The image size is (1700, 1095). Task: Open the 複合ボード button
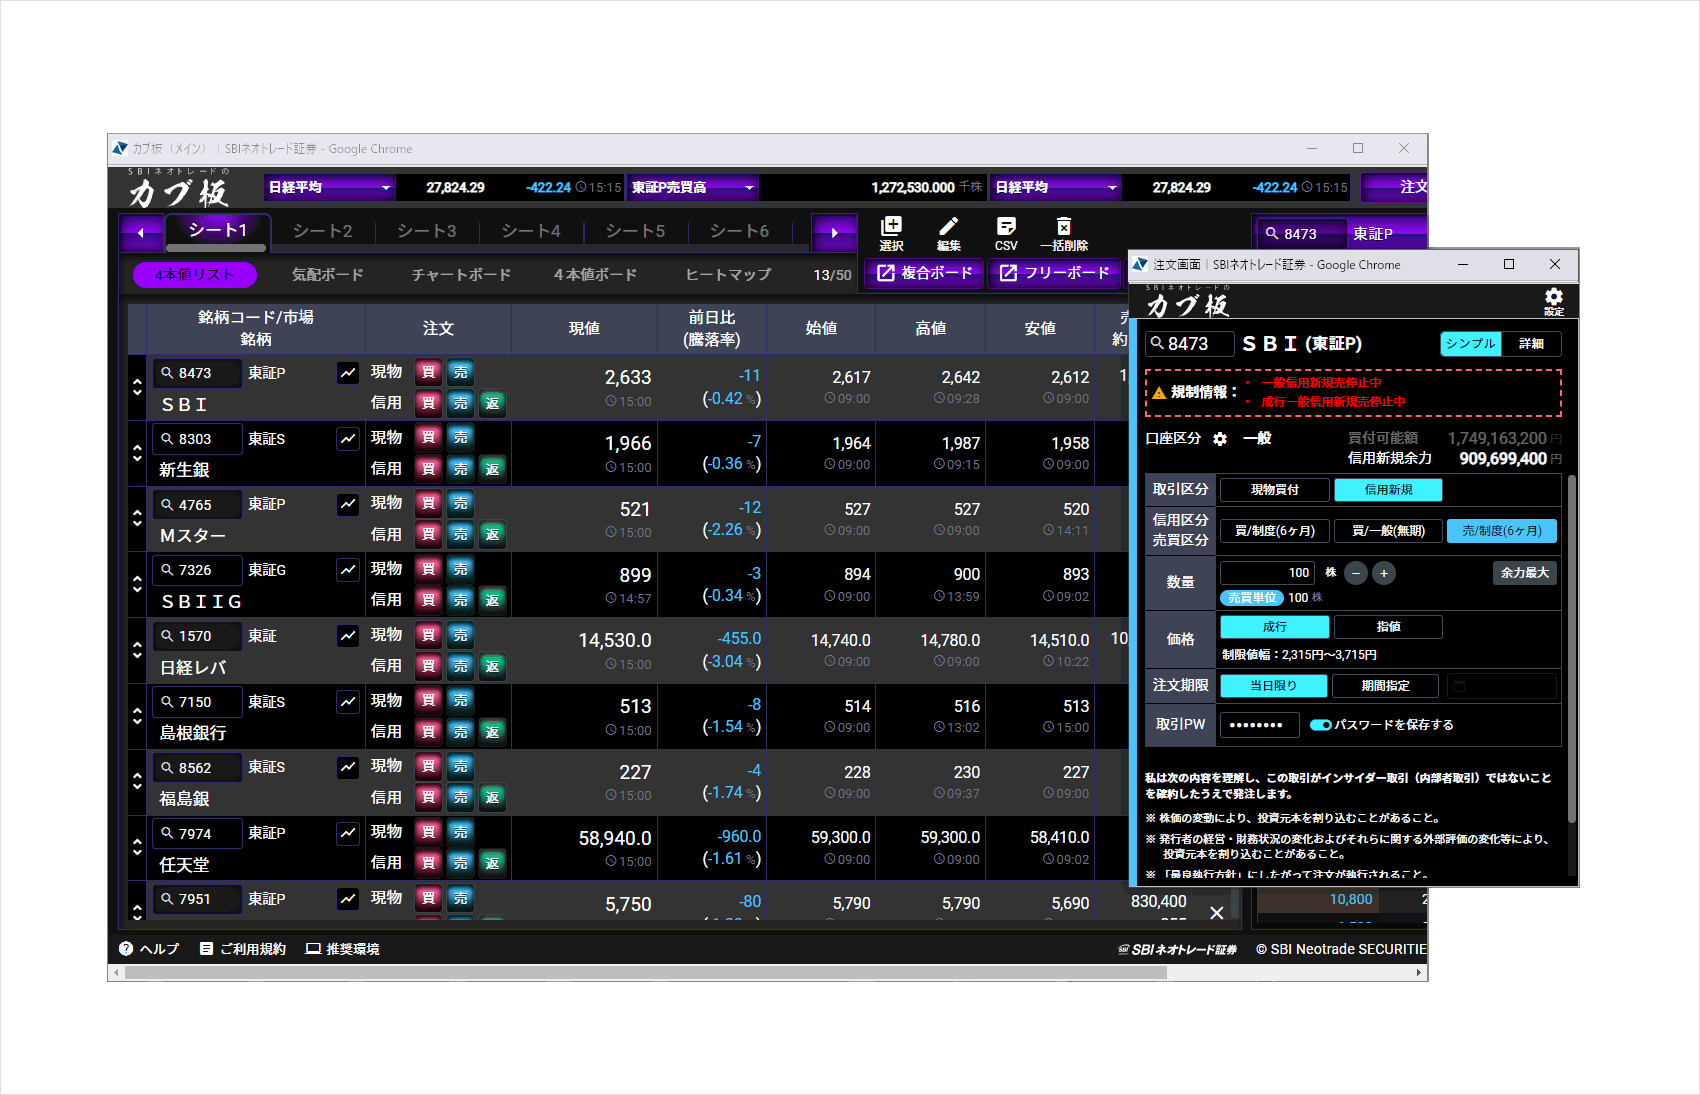coord(925,273)
